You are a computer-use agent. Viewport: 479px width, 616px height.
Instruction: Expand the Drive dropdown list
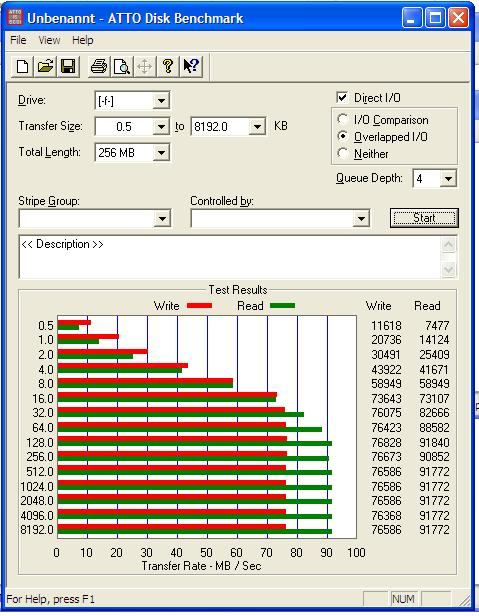click(161, 101)
